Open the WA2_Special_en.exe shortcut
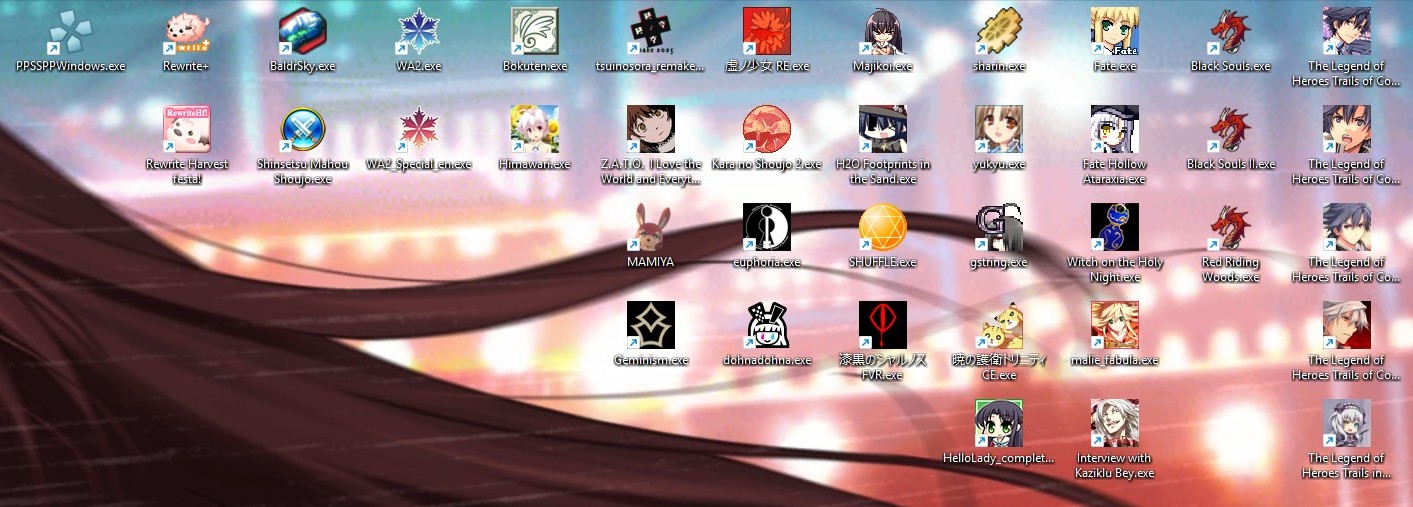1413x507 pixels. coord(419,130)
